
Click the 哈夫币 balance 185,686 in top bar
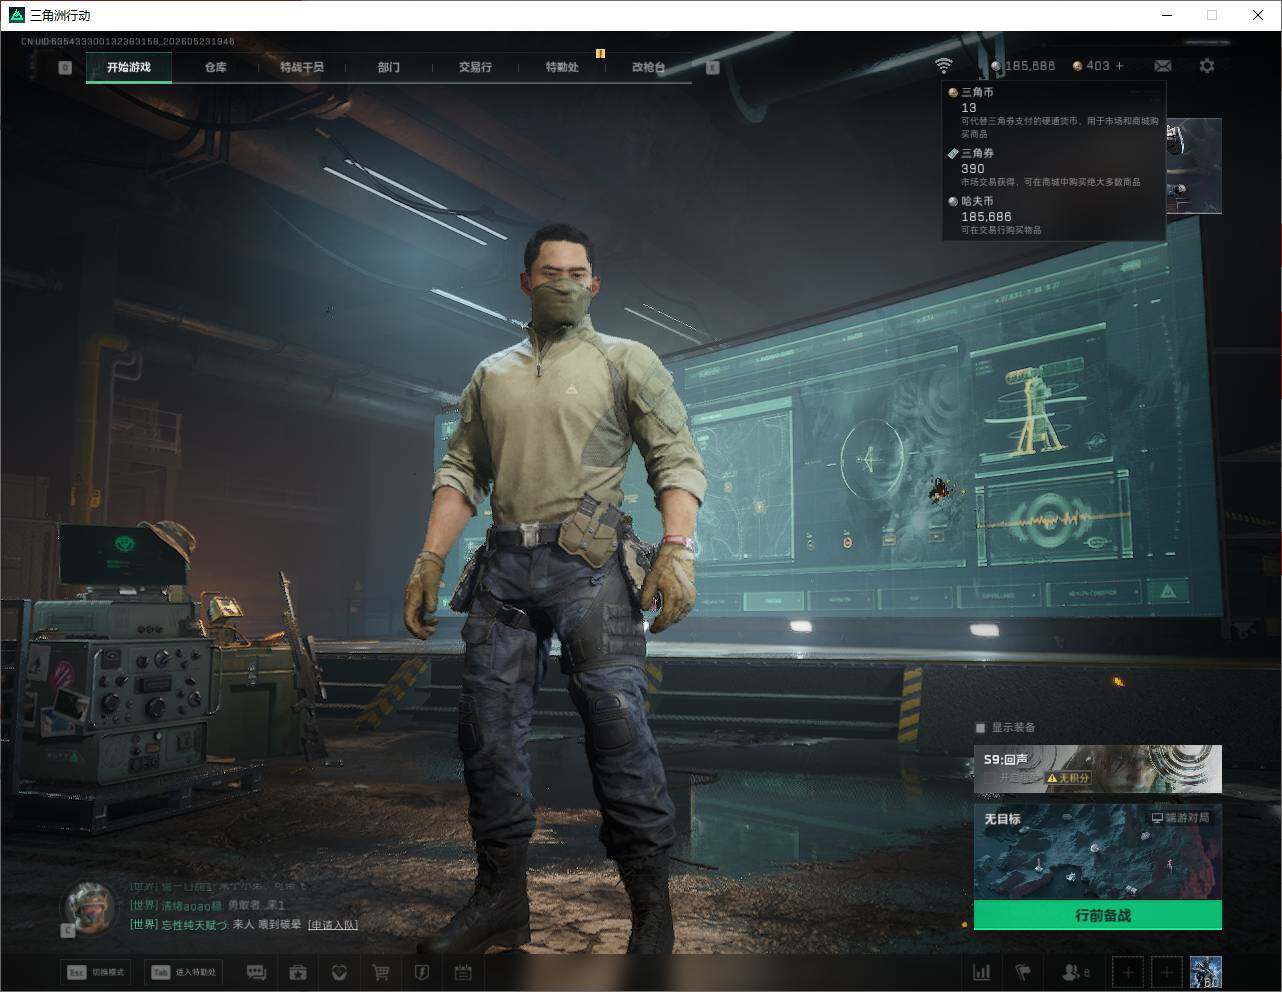click(1023, 66)
